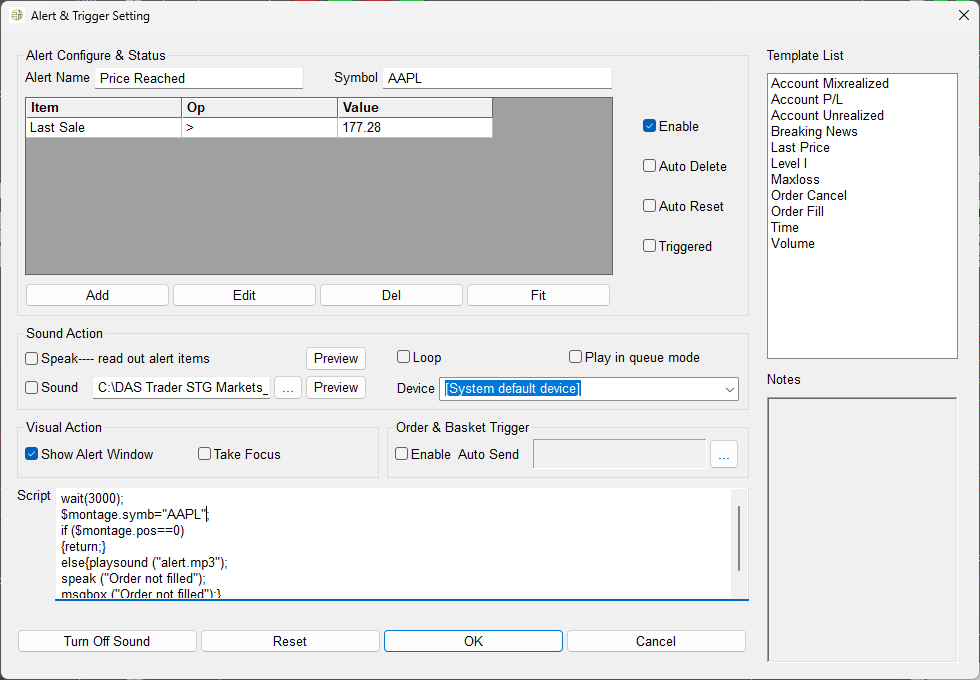Select Maxloss template
The image size is (980, 680).
tap(795, 179)
